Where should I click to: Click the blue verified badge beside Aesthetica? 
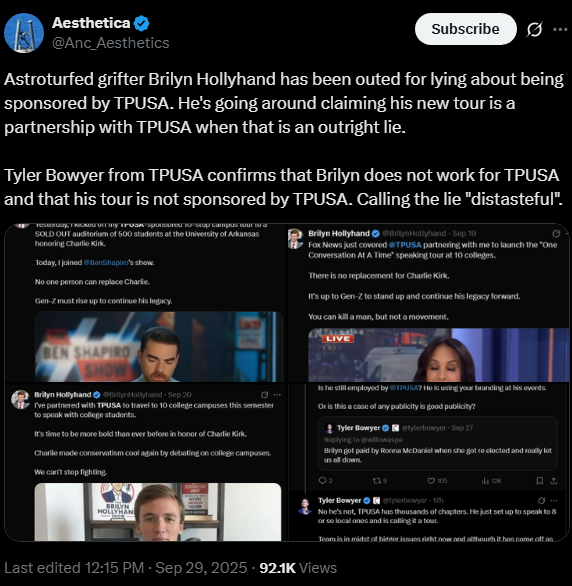coord(142,24)
